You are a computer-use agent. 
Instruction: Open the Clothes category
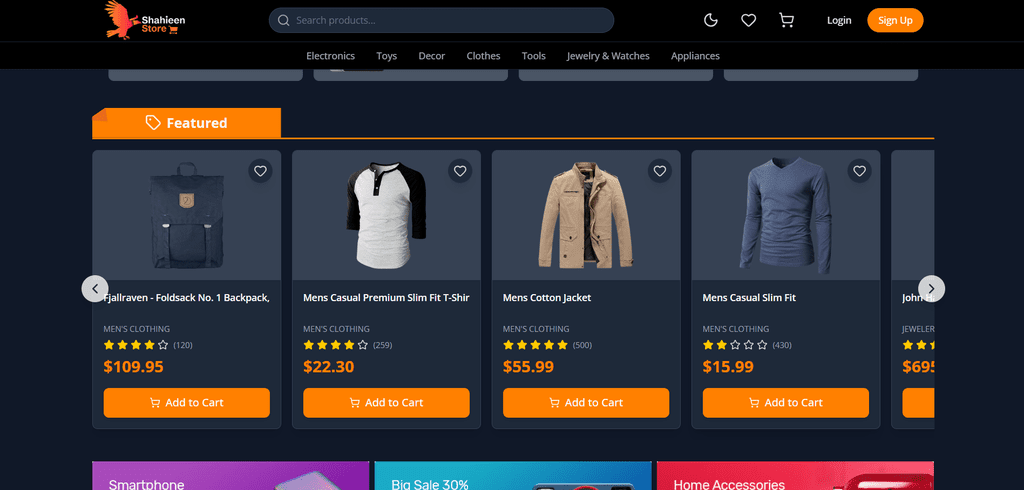483,56
